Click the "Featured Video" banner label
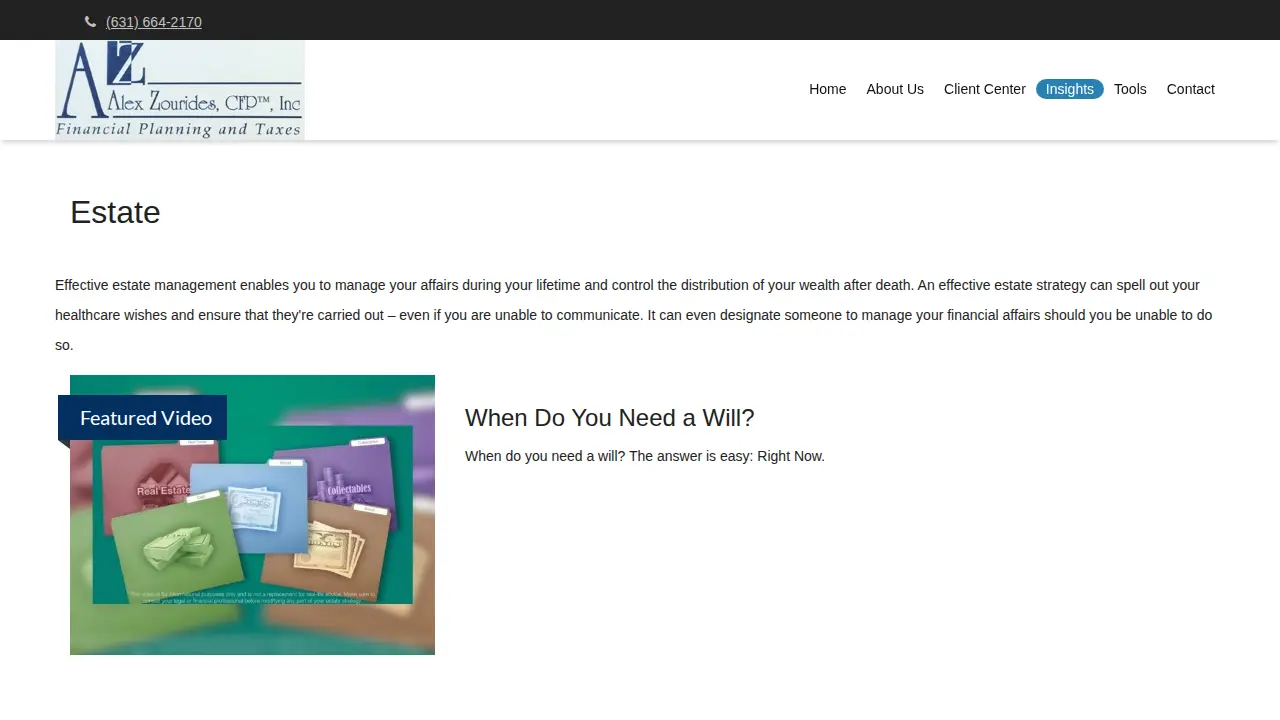The width and height of the screenshot is (1280, 720). pos(143,418)
